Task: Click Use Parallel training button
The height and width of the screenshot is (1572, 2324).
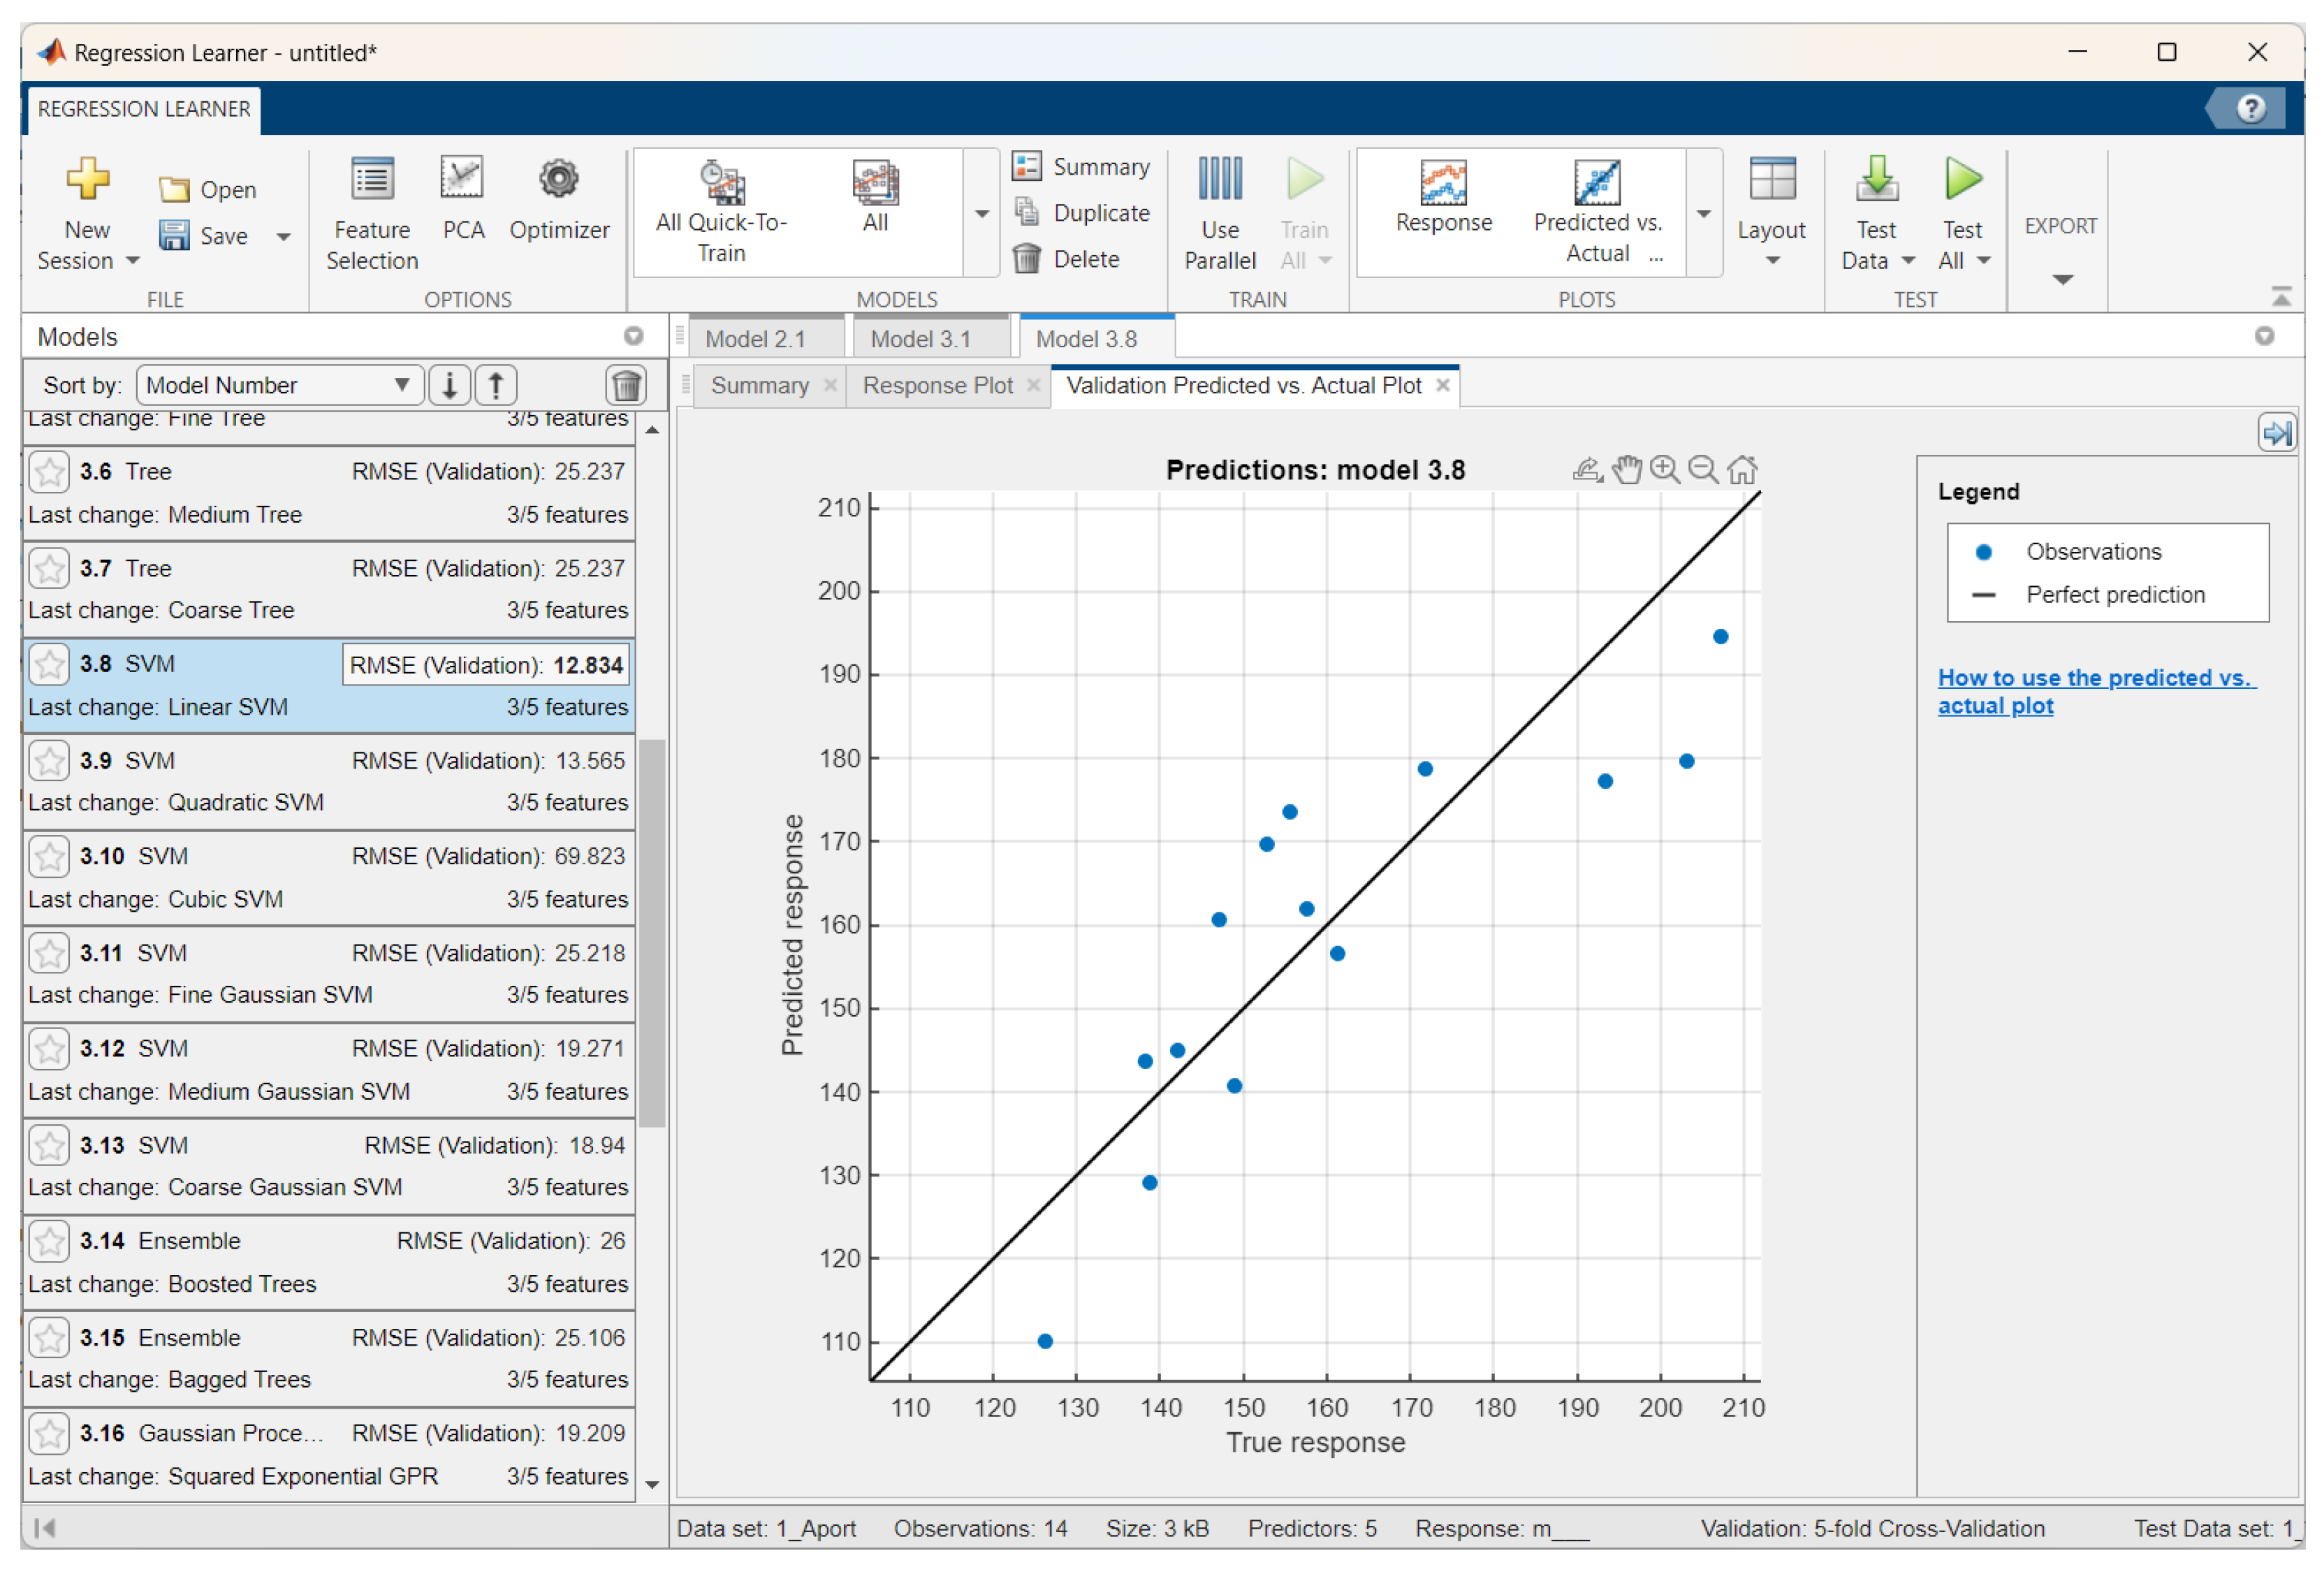Action: [x=1219, y=213]
